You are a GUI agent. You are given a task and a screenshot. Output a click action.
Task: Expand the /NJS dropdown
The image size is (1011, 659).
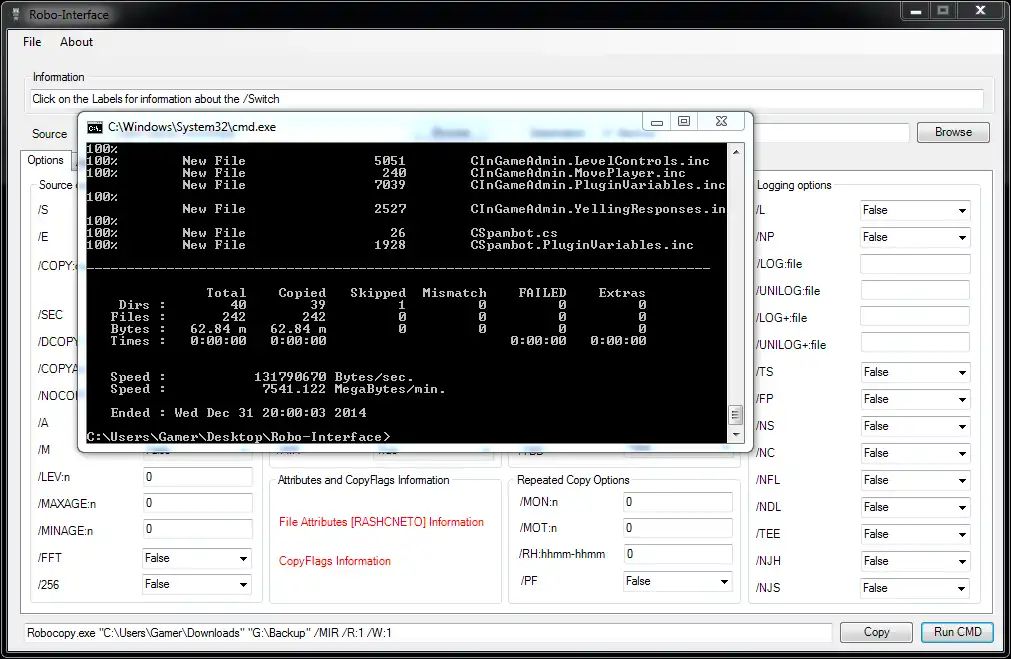pyautogui.click(x=915, y=588)
